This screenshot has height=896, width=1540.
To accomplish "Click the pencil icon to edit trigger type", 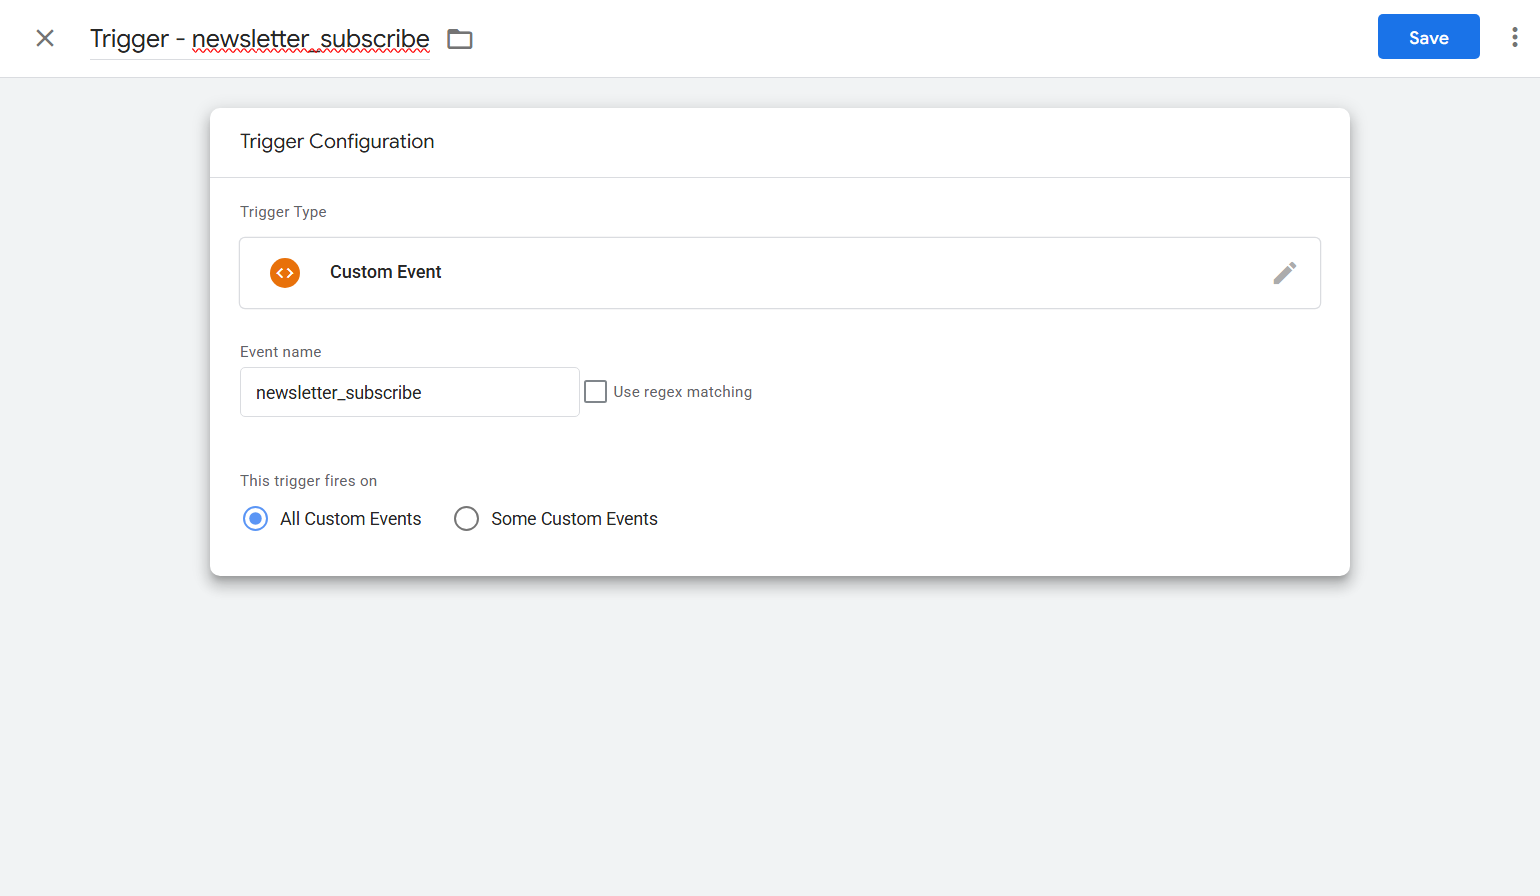I will (1285, 272).
